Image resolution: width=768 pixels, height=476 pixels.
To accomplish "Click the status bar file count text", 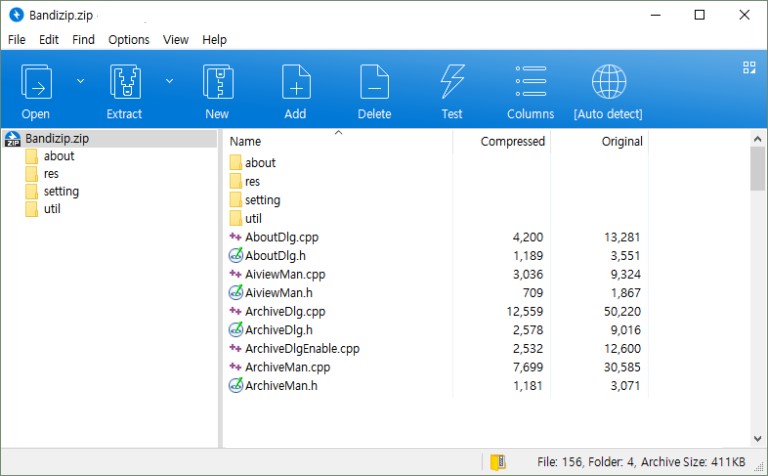I will pos(641,462).
